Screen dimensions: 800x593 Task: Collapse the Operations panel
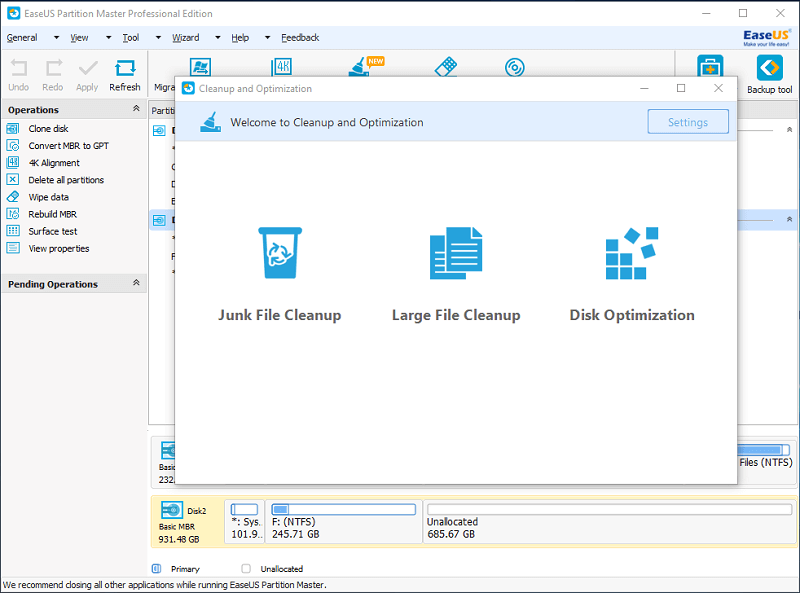pyautogui.click(x=136, y=109)
